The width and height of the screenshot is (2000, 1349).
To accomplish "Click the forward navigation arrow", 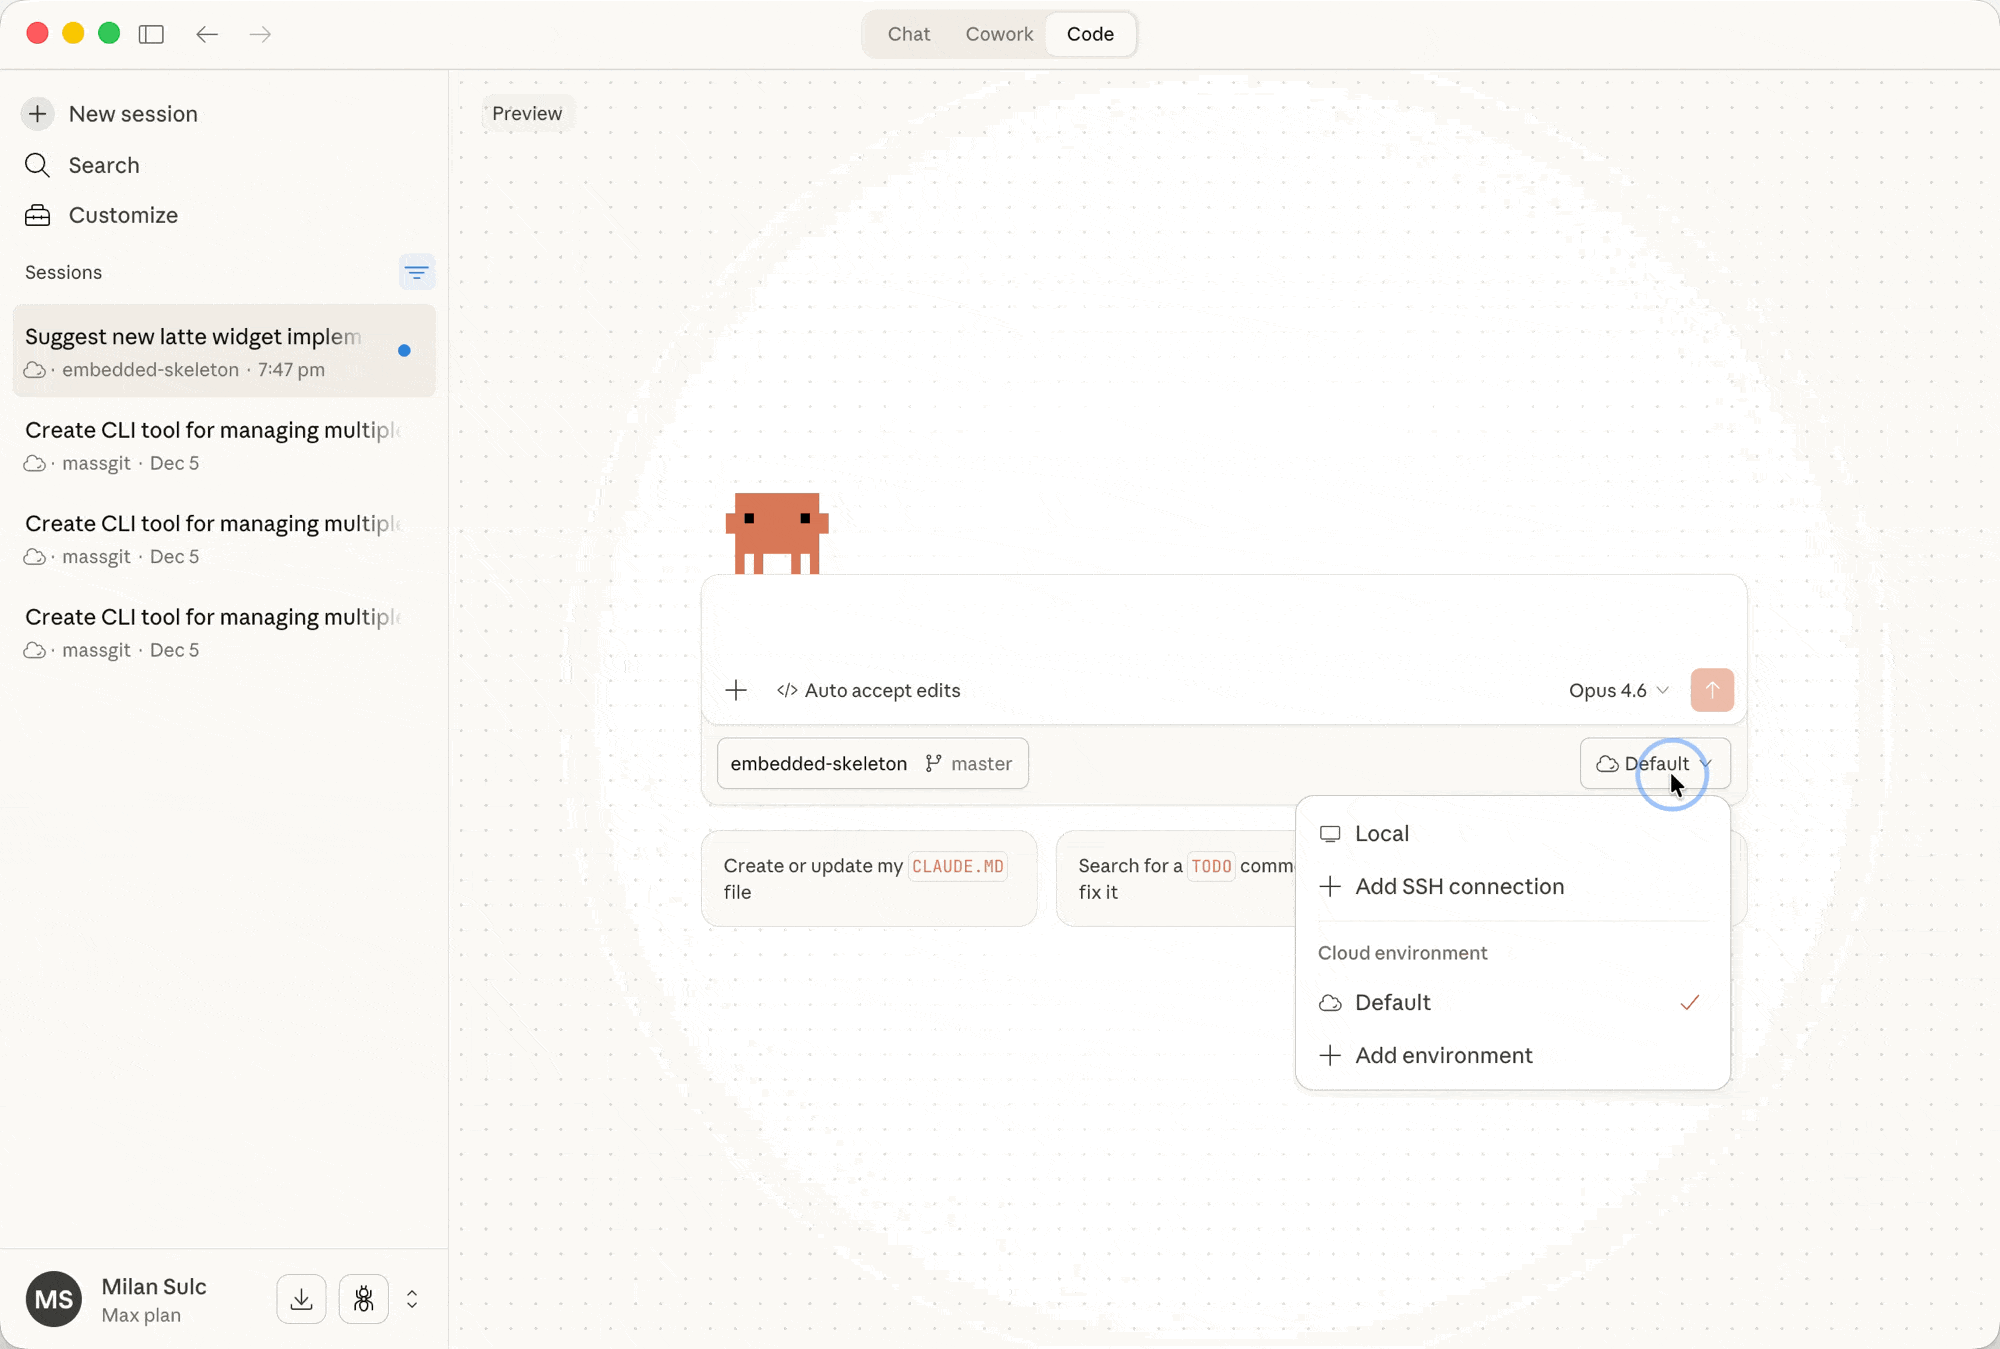I will tap(260, 34).
